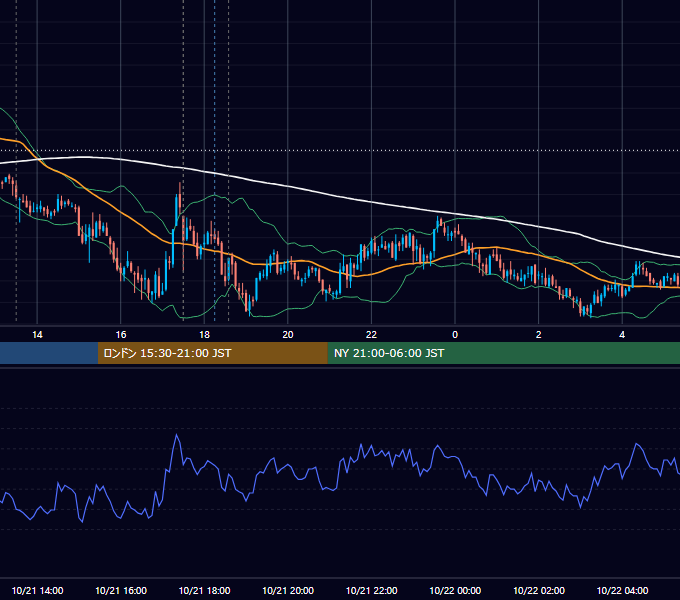The height and width of the screenshot is (600, 680).
Task: Click the 10/22 00:00 time label
Action: (455, 590)
